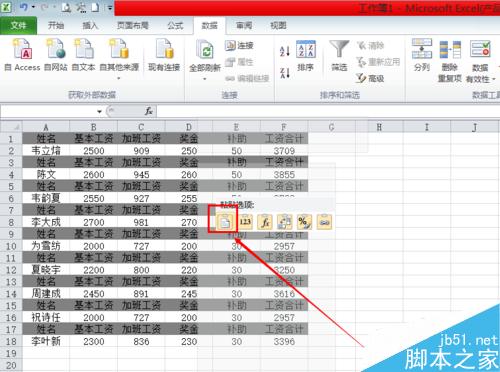Image resolution: width=500 pixels, height=372 pixels.
Task: Switch to Page Layout (页面布局) tab
Action: (x=132, y=25)
